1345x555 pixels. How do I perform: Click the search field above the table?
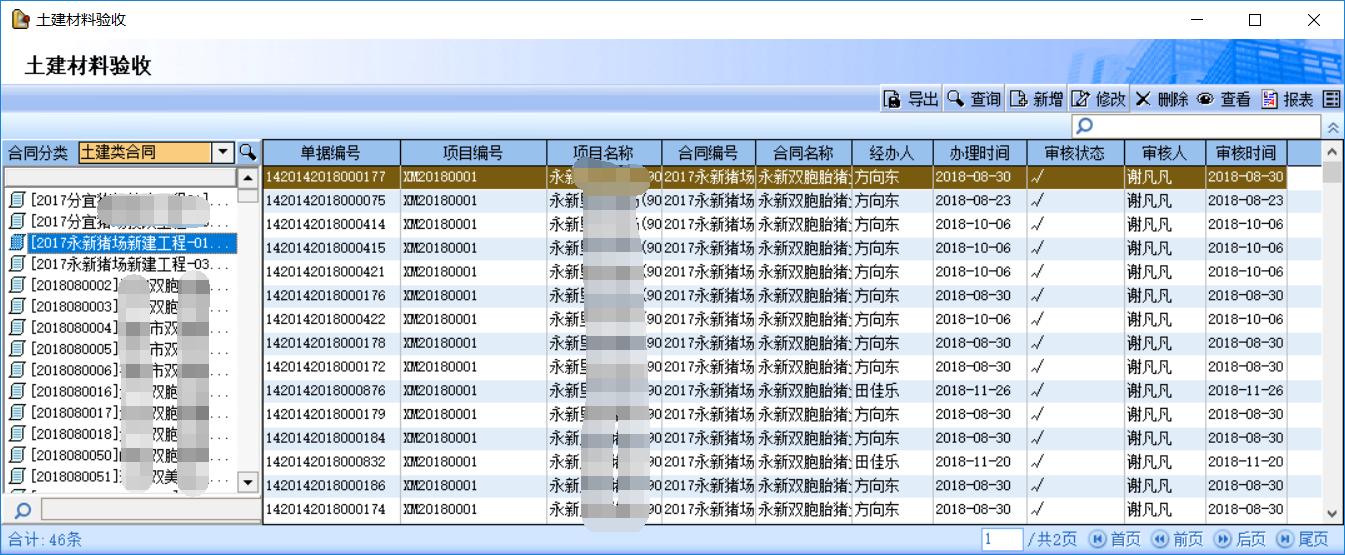pos(1196,127)
